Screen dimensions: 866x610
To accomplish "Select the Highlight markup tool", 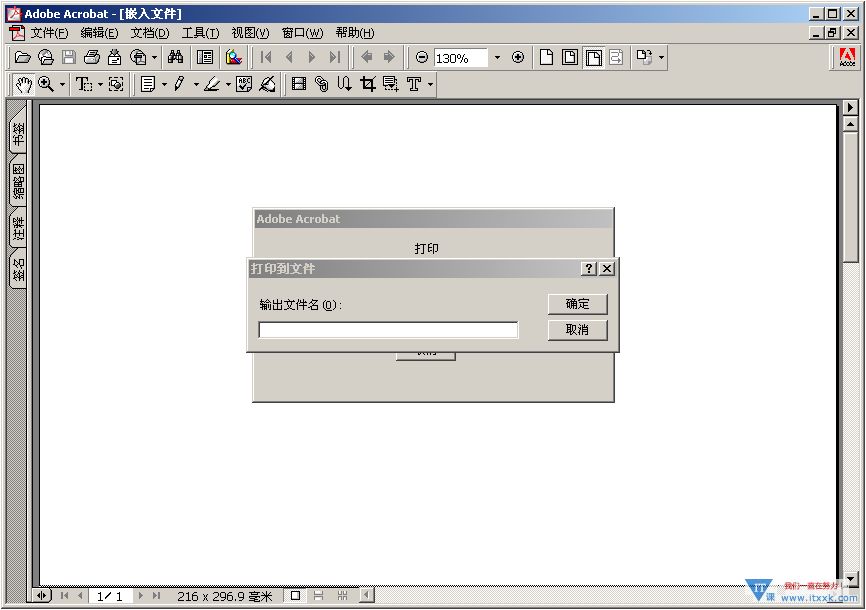I will pyautogui.click(x=212, y=85).
